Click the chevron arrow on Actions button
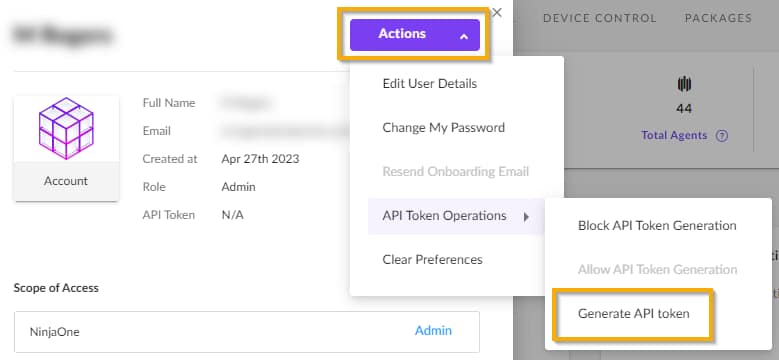 pyautogui.click(x=464, y=36)
